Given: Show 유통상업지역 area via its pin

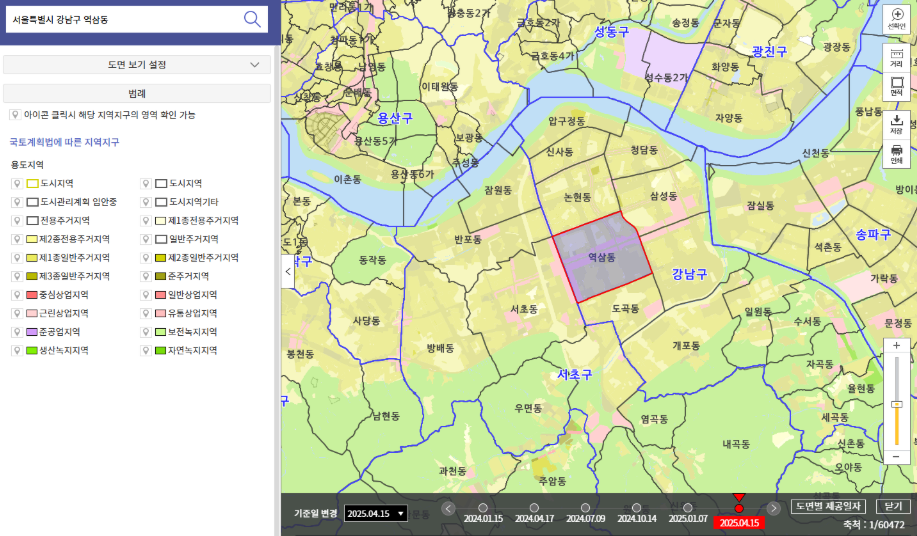Looking at the screenshot, I should pos(146,313).
